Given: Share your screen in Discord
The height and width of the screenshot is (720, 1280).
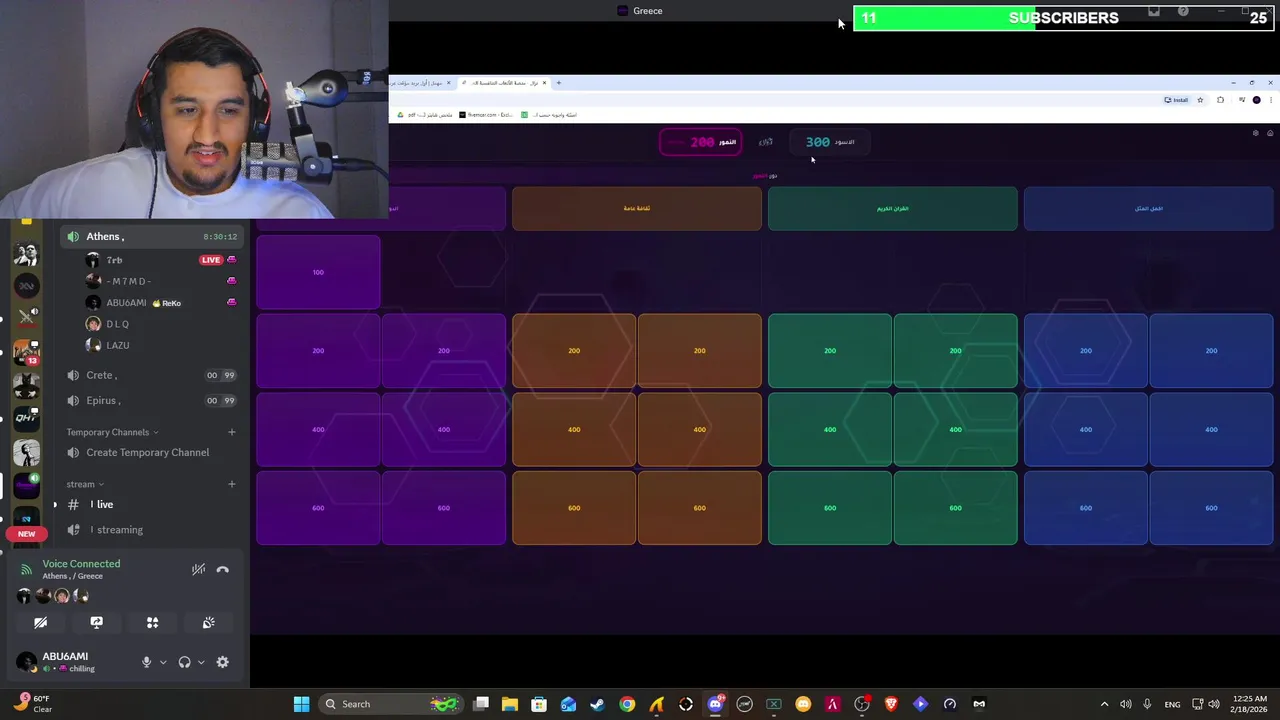Looking at the screenshot, I should [97, 622].
